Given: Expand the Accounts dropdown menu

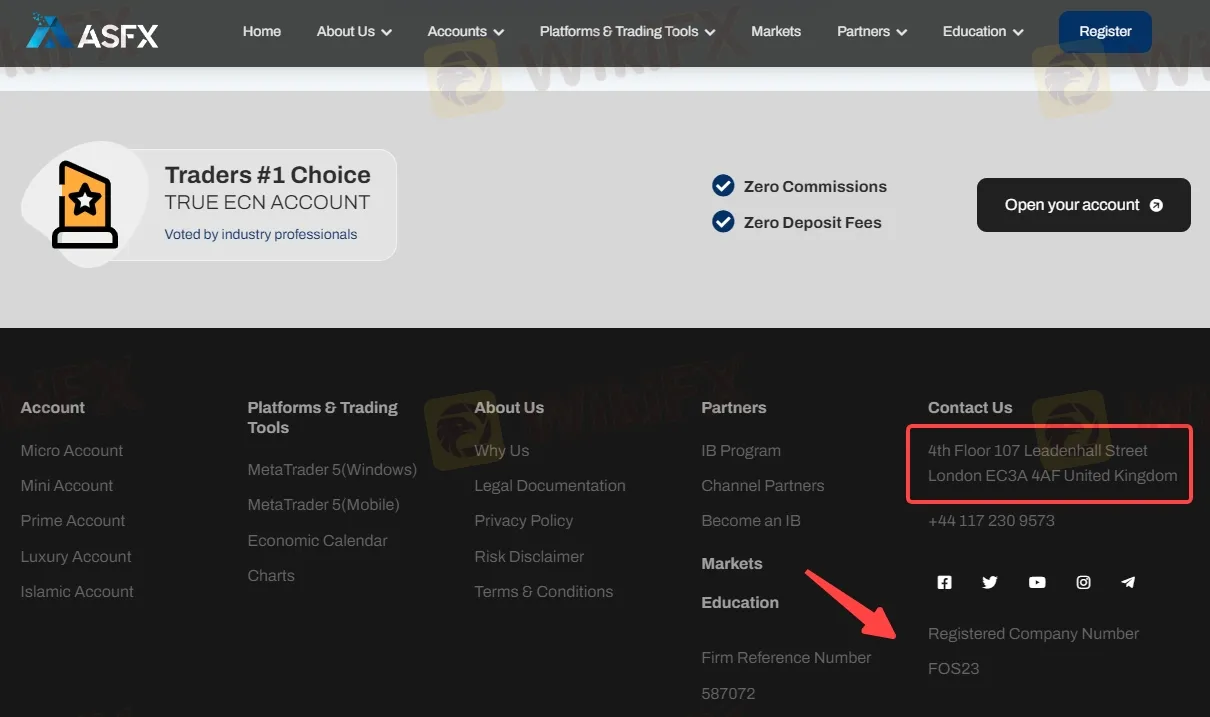Looking at the screenshot, I should (465, 32).
